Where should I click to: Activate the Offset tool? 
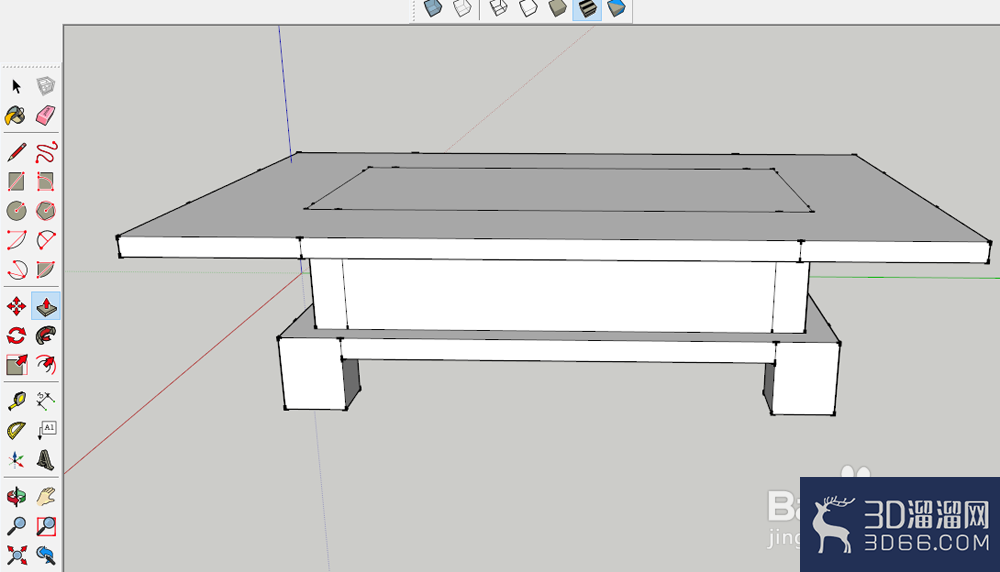(x=46, y=365)
